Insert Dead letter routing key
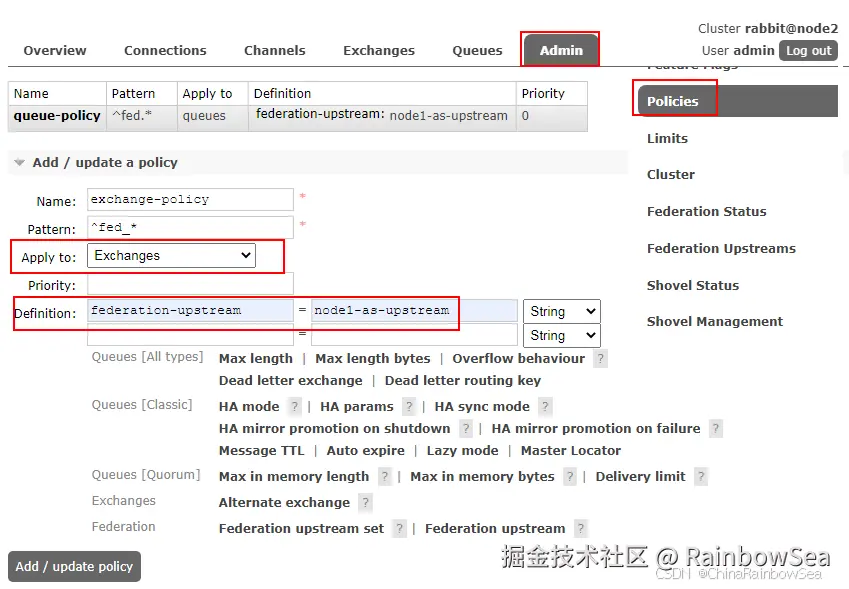The width and height of the screenshot is (849, 589). pos(462,381)
